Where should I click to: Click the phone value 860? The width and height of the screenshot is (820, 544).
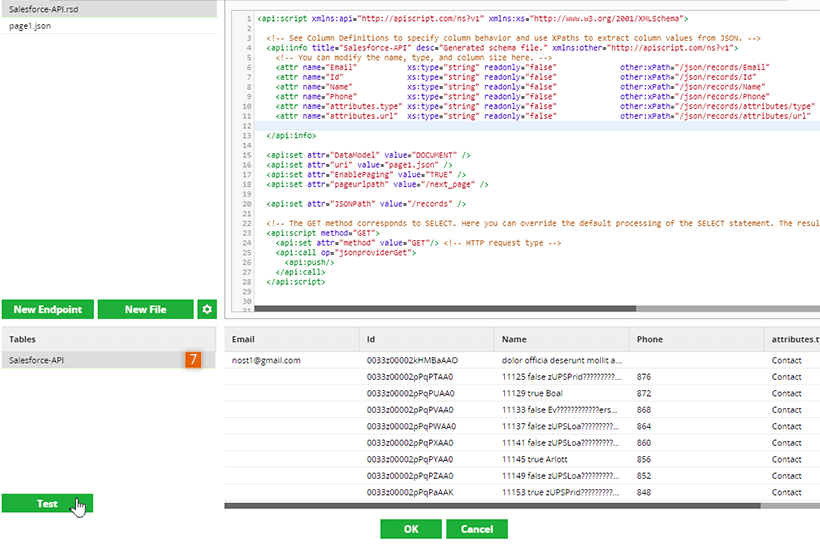644,443
